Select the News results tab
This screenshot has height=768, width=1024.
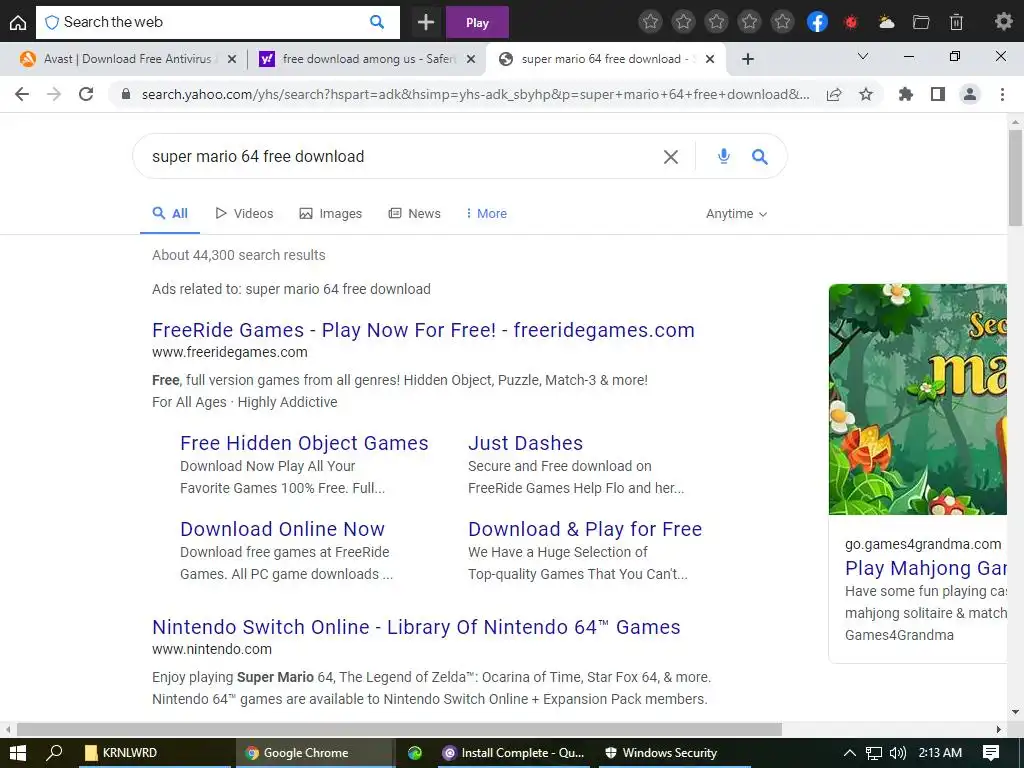coord(415,214)
